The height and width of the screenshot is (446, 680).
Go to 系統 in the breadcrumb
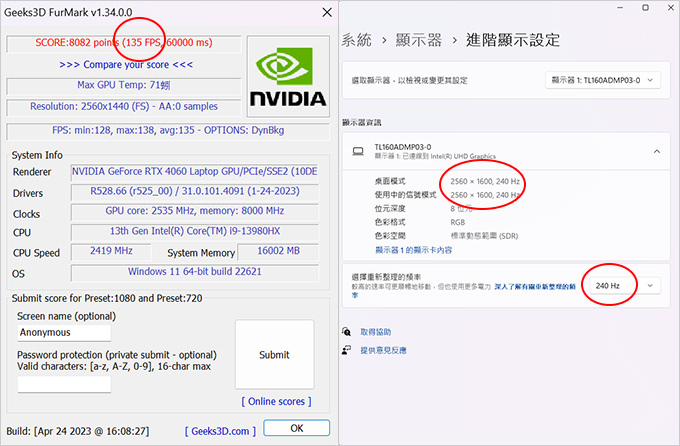pyautogui.click(x=356, y=40)
